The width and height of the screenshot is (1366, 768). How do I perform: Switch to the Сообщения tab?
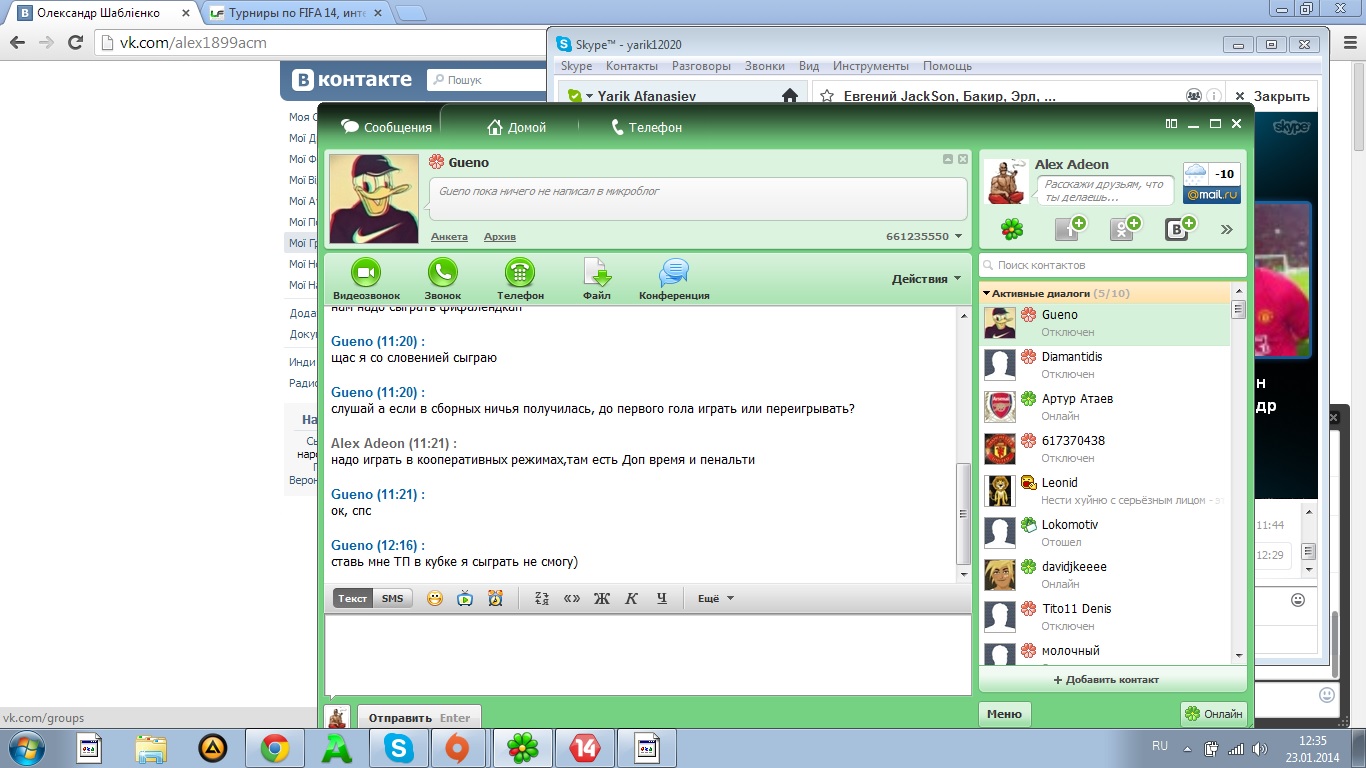(x=386, y=127)
